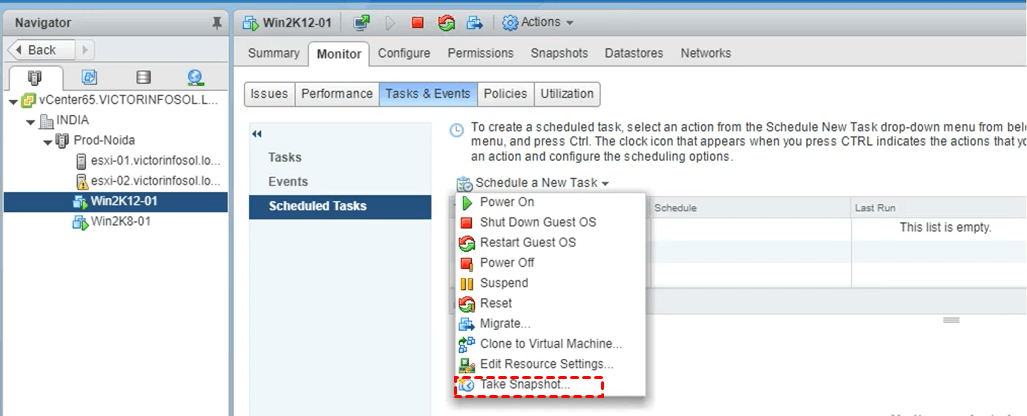
Task: Switch to the Monitor tab
Action: [339, 54]
